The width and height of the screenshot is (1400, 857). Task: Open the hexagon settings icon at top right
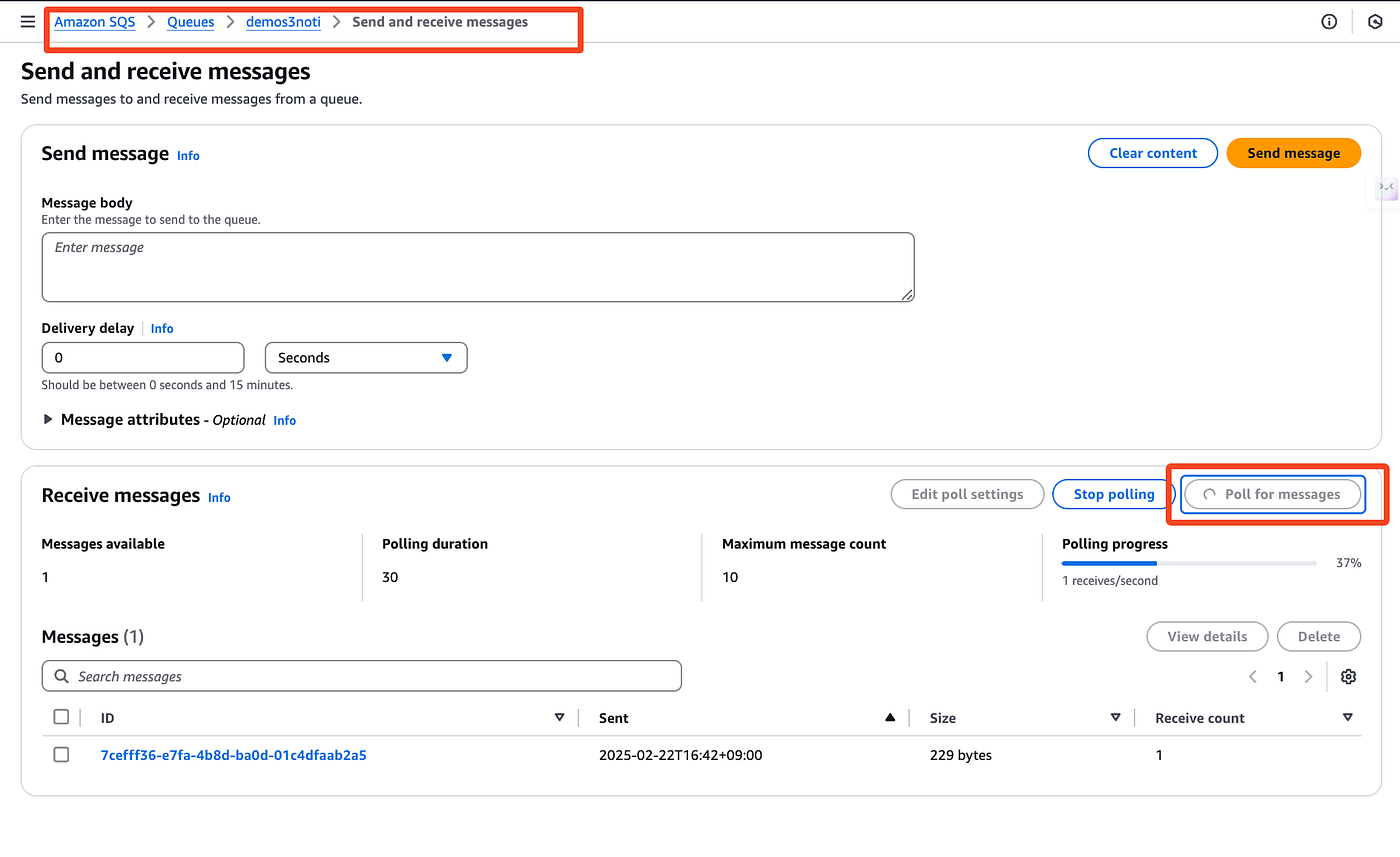pos(1375,22)
